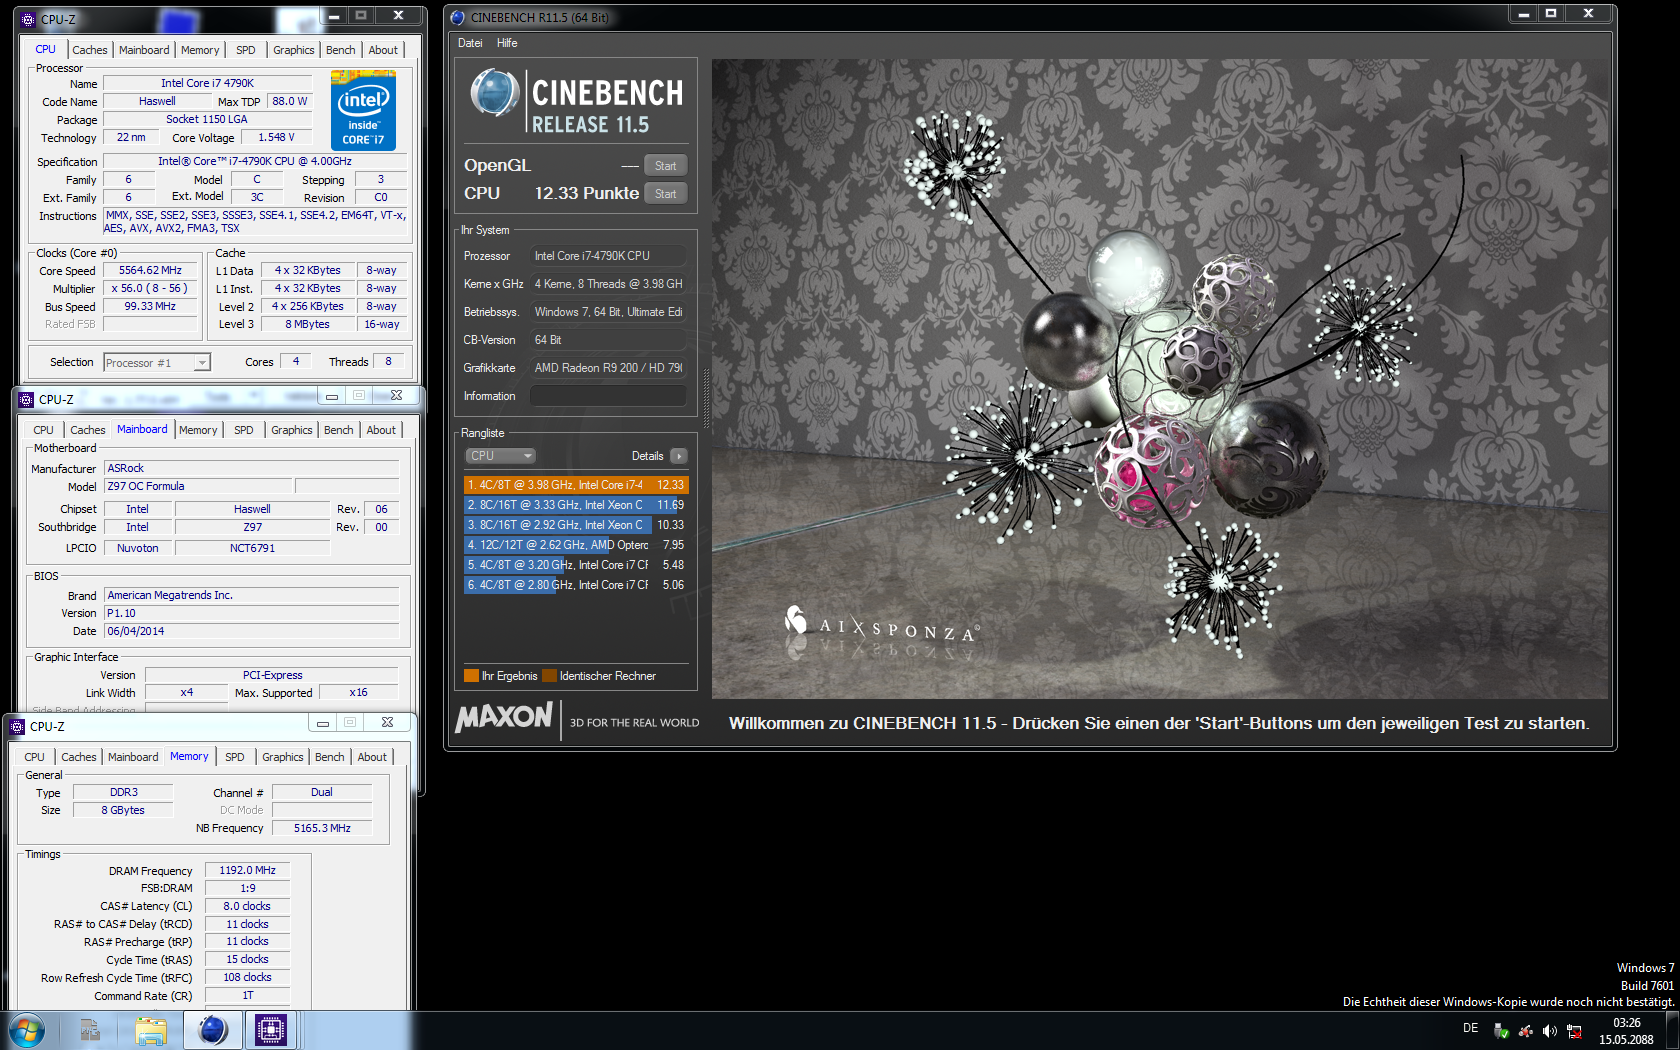
Task: Select ranking row 2 8C/16T @ 3.33 GHz
Action: coord(576,505)
